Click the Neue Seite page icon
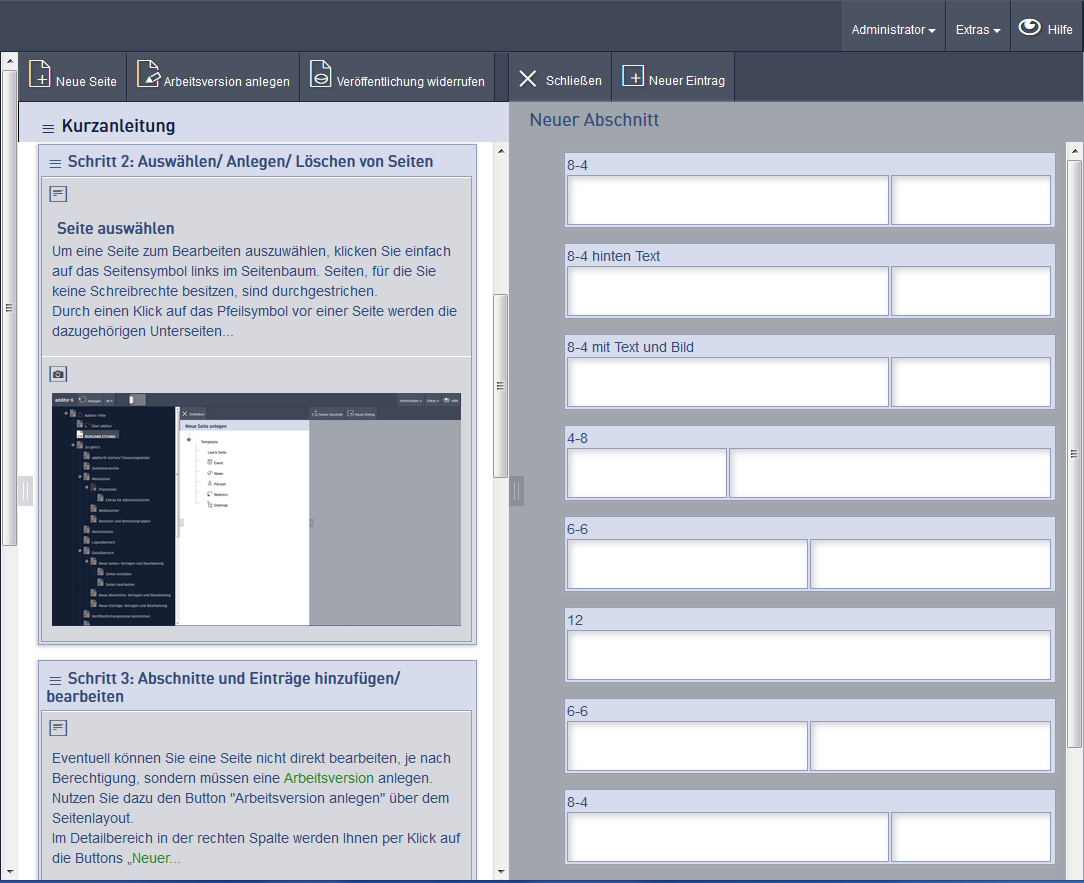 coord(40,76)
